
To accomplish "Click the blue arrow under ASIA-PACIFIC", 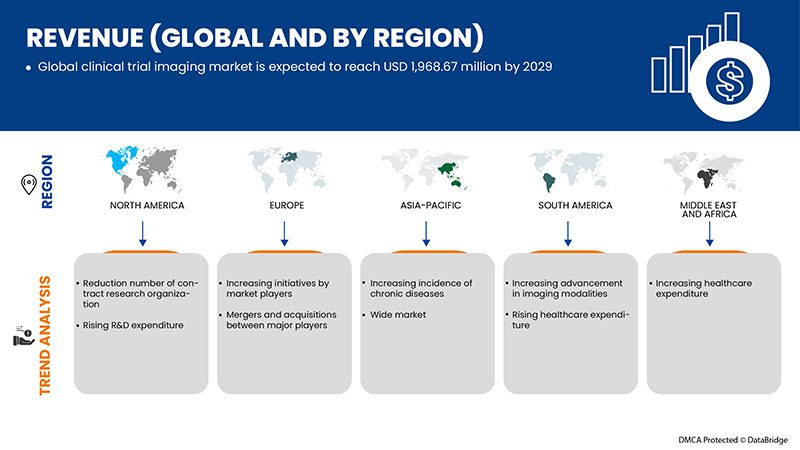I will [x=427, y=233].
